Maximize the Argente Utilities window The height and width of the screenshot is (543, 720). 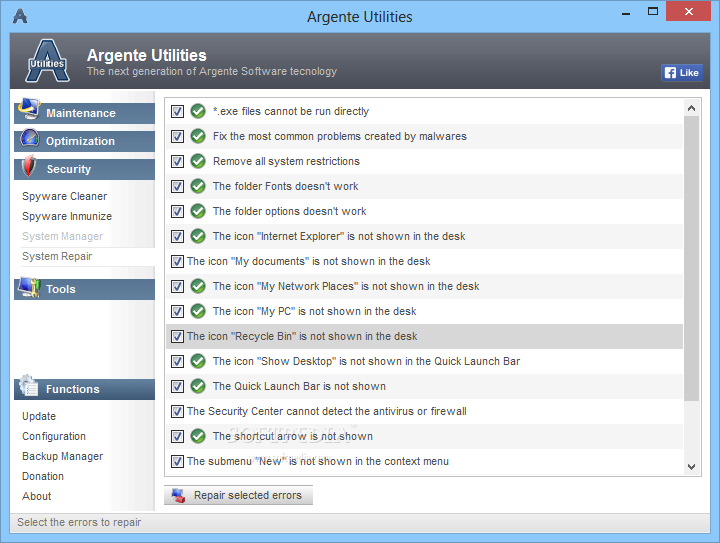[x=652, y=11]
